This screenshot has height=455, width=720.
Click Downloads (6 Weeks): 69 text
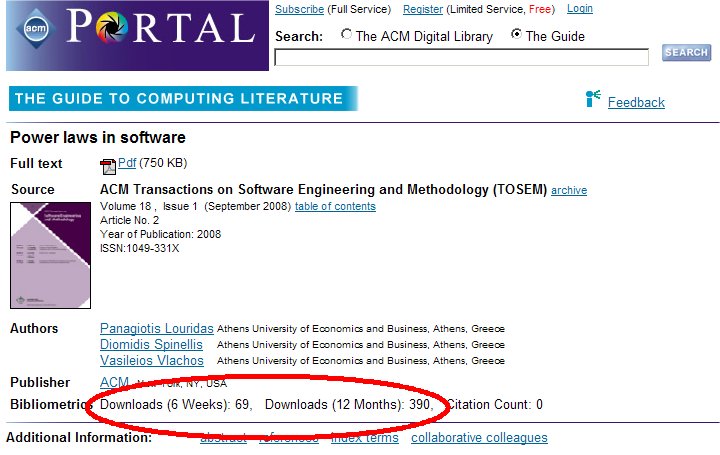click(x=175, y=404)
